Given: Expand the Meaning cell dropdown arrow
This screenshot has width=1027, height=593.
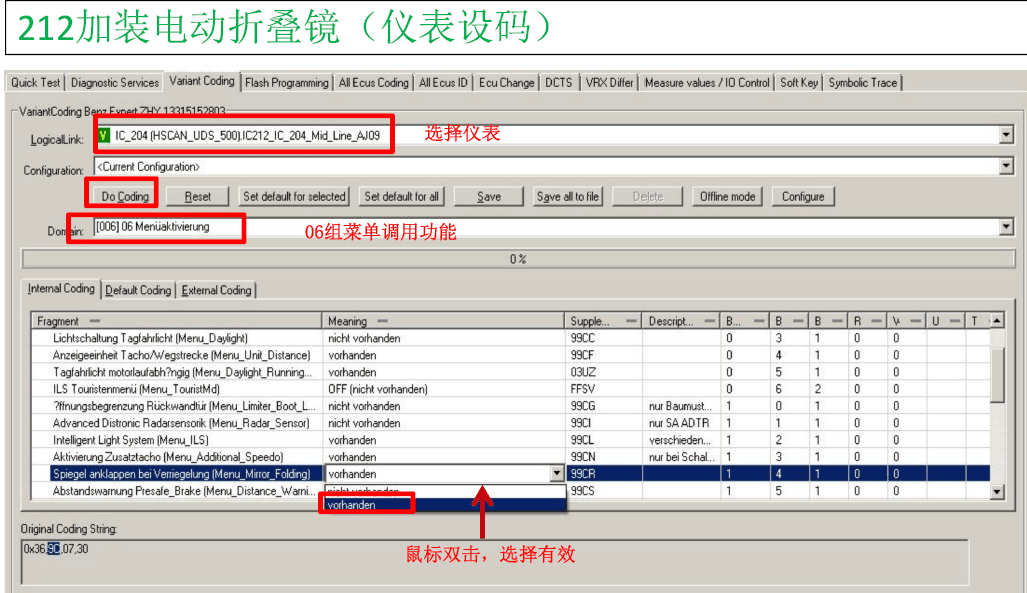Looking at the screenshot, I should point(557,474).
